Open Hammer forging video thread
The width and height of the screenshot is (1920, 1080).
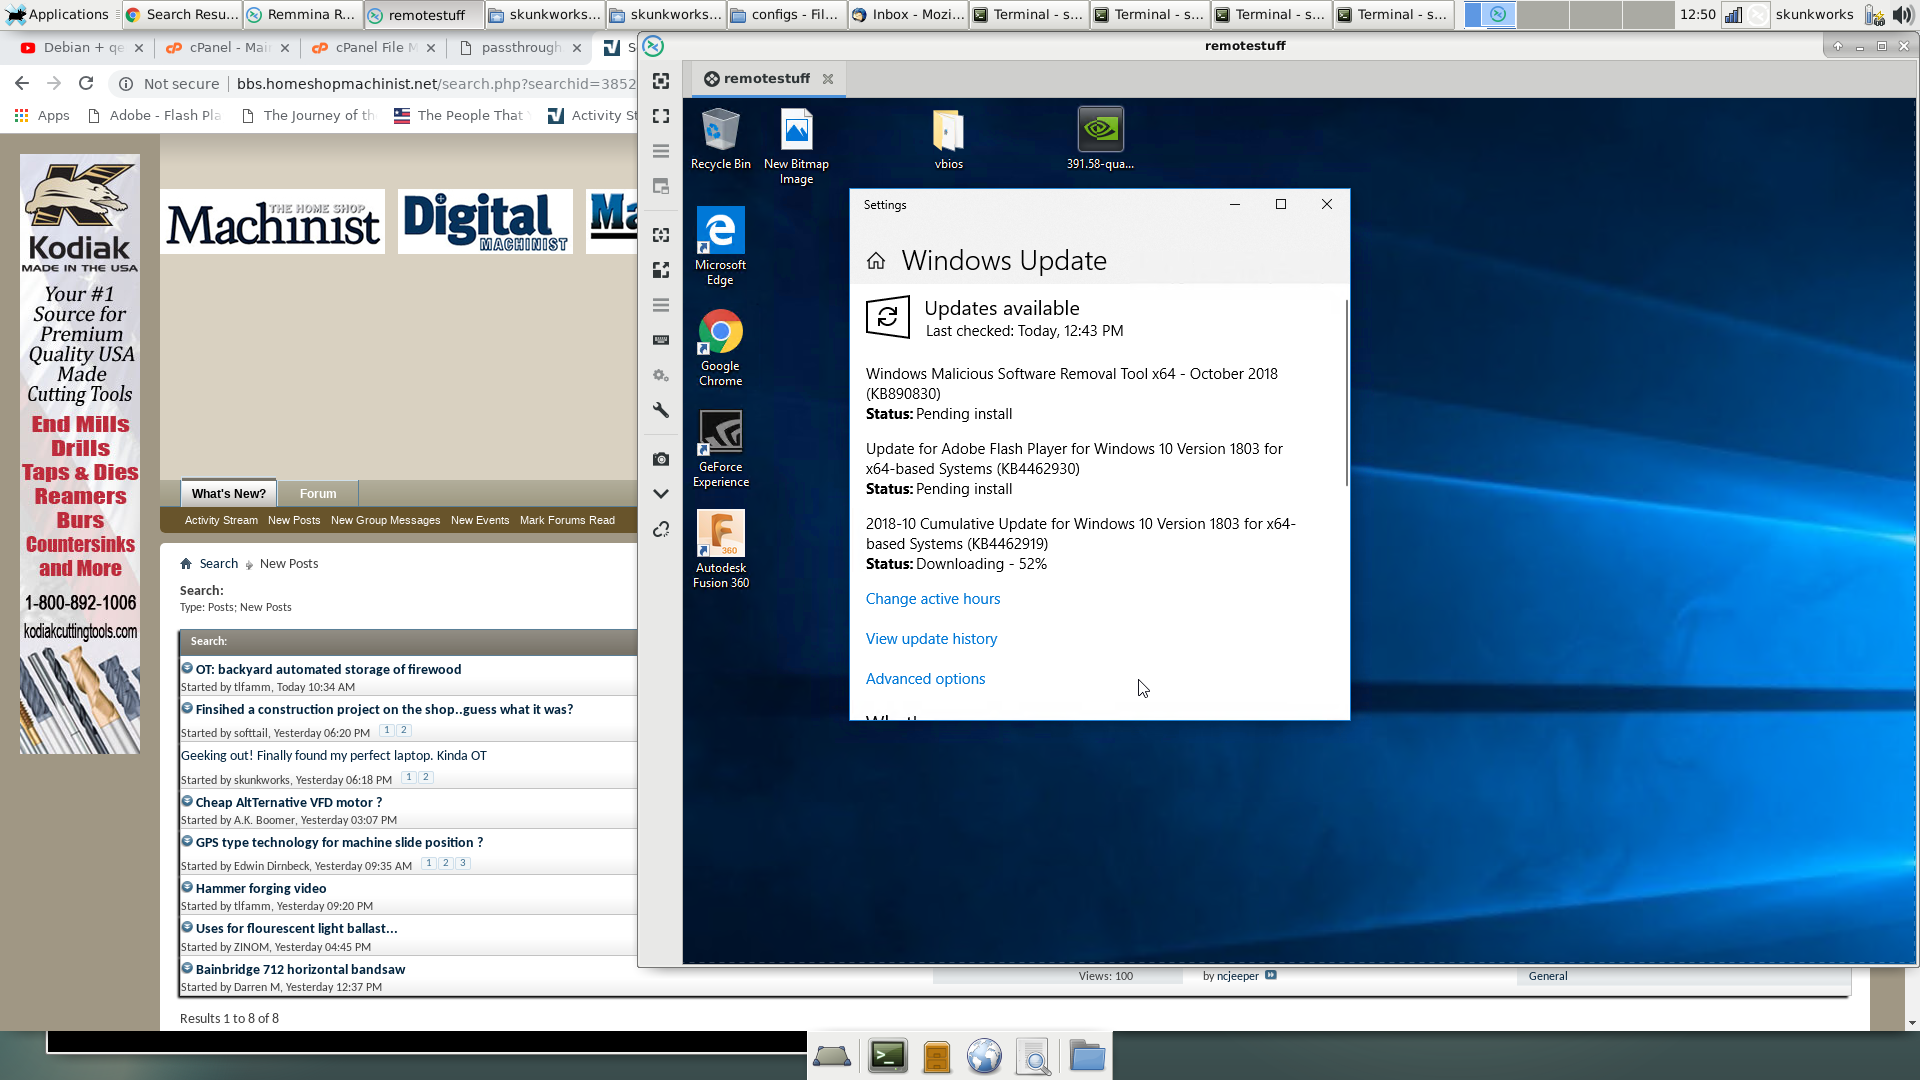pos(261,888)
